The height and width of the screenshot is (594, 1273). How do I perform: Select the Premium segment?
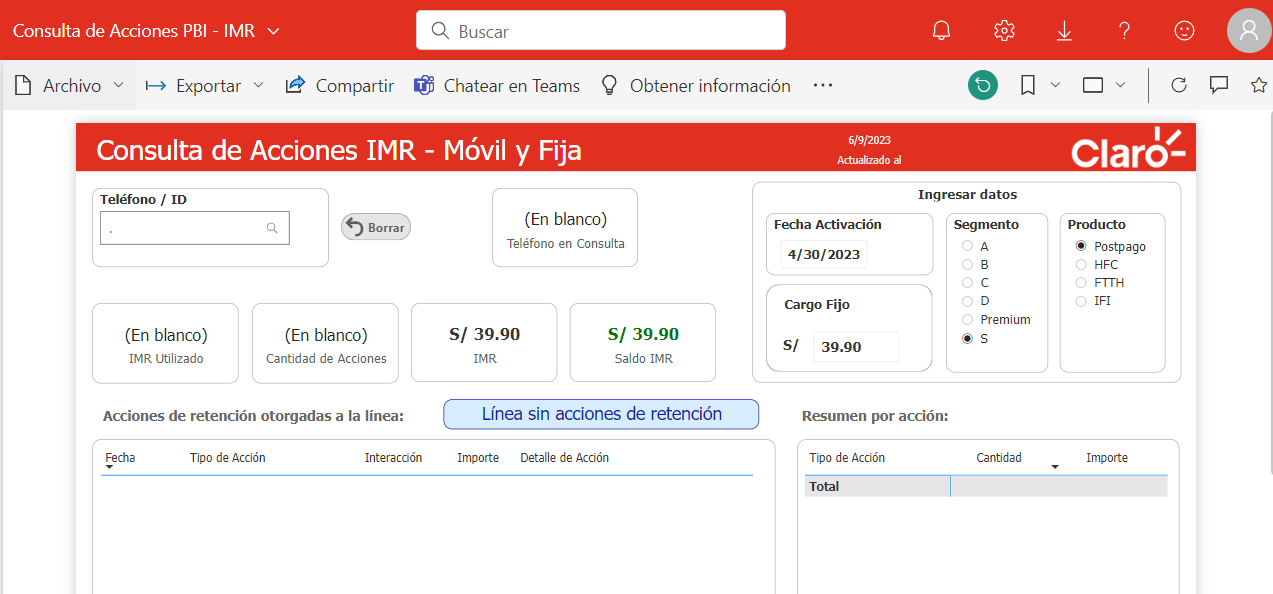(967, 320)
